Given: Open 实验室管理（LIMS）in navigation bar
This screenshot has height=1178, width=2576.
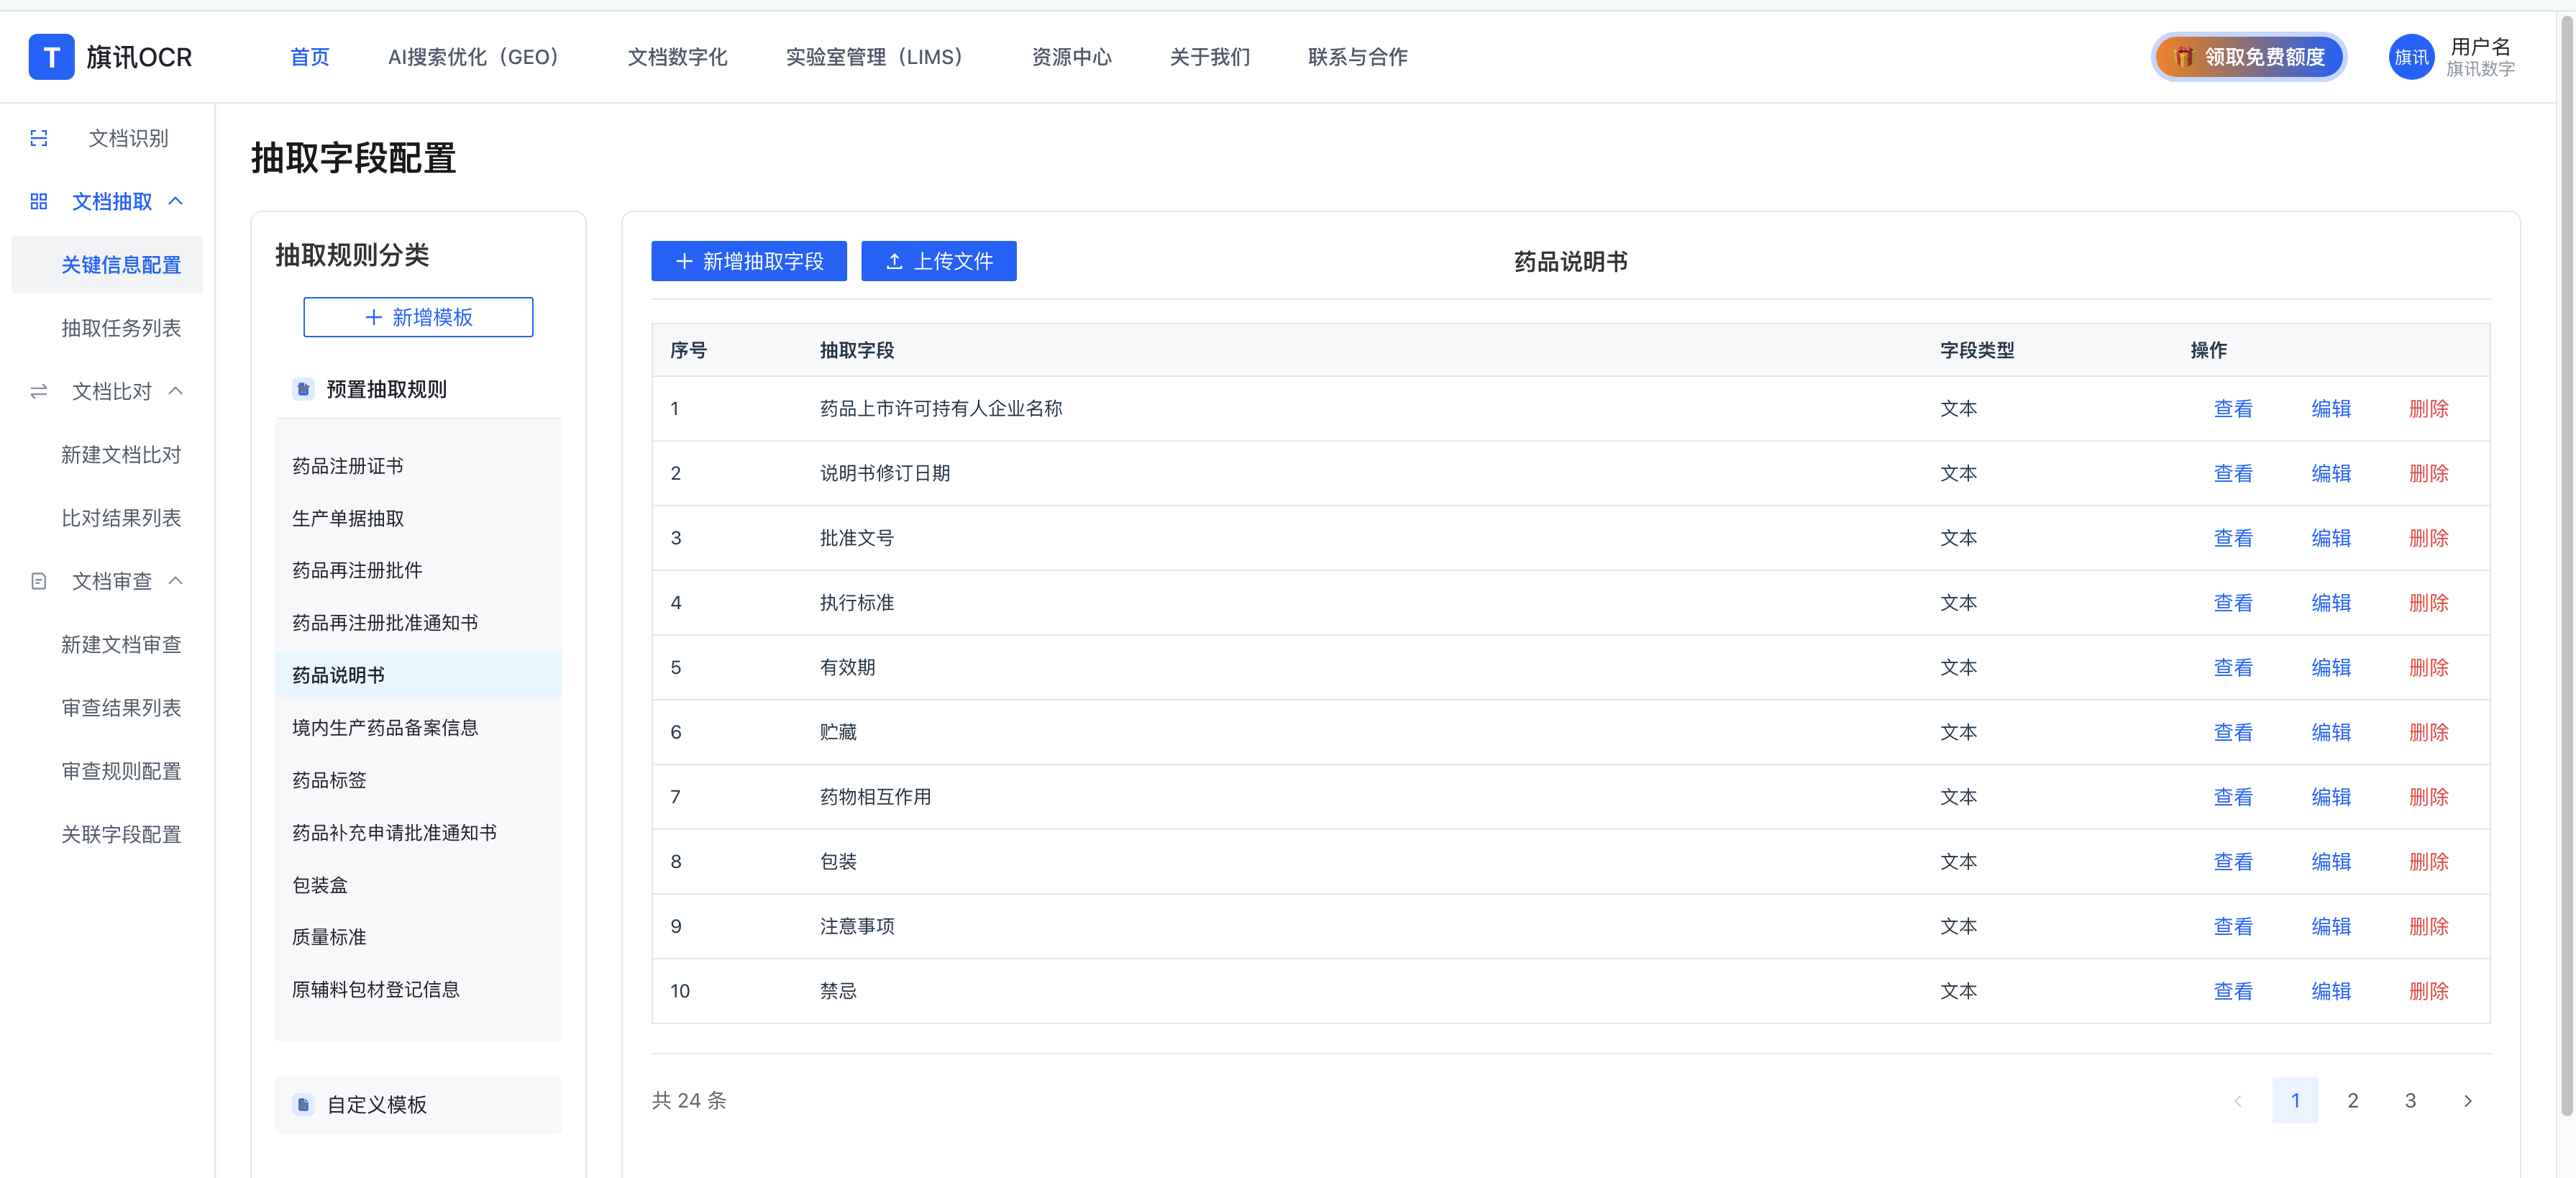Looking at the screenshot, I should (874, 57).
